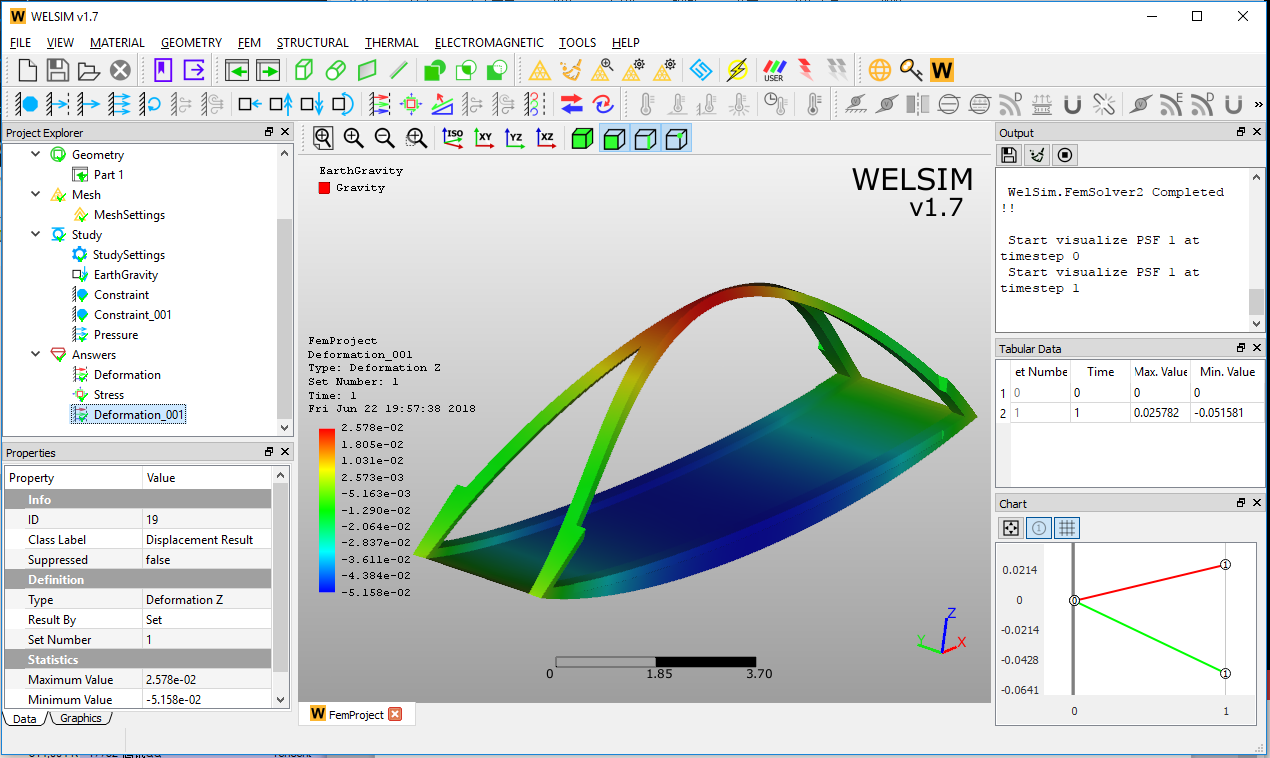Toggle chart grid lines
This screenshot has width=1270, height=758.
pyautogui.click(x=1067, y=527)
